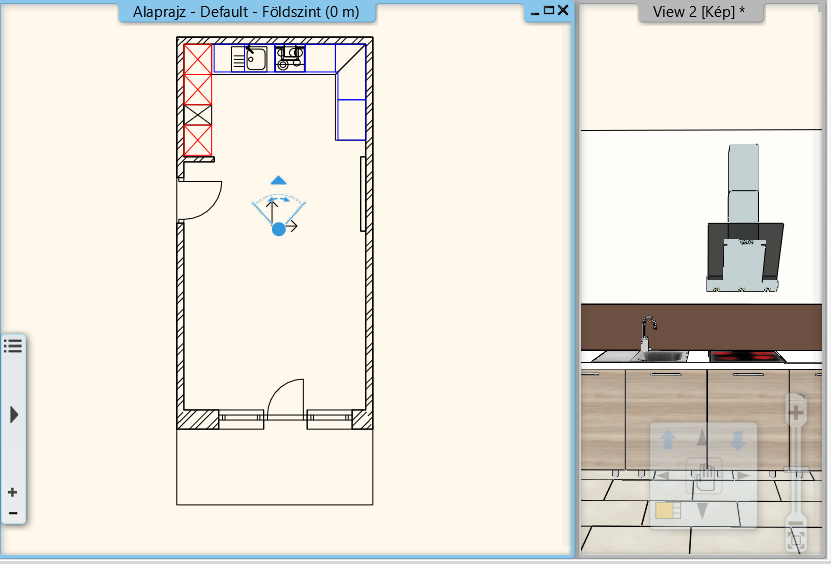The width and height of the screenshot is (831, 564).
Task: Select the hand pan tool in navigator
Action: 704,475
